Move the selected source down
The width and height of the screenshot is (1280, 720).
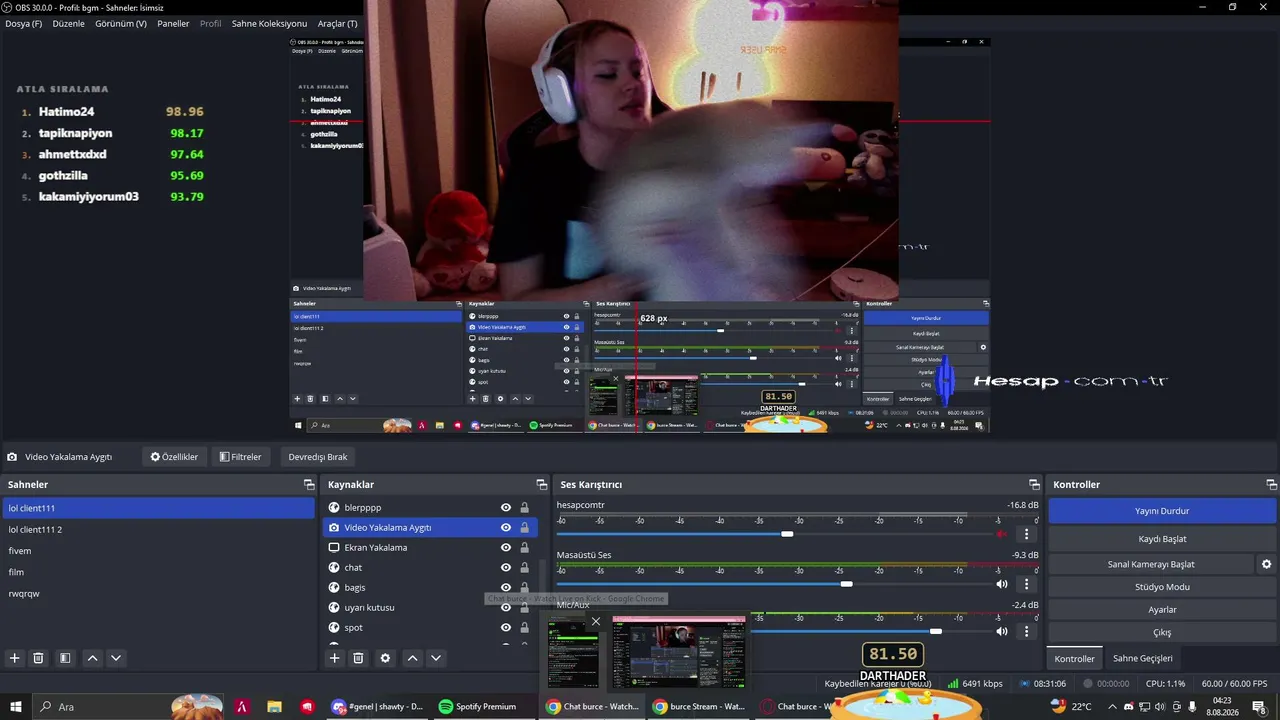[435, 658]
